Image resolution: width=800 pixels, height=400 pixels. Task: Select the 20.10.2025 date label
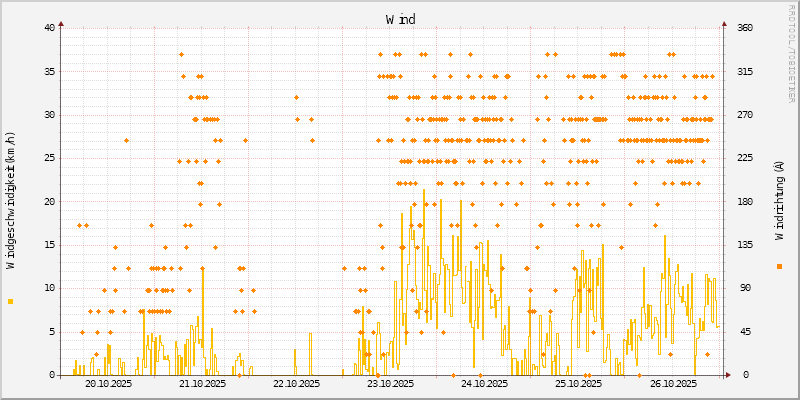(108, 384)
